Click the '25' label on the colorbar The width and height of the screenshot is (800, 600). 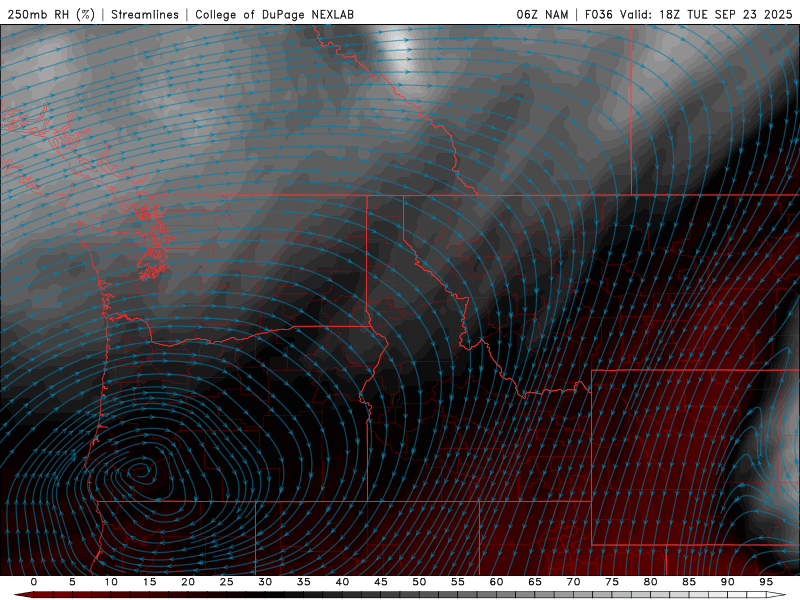tap(227, 582)
